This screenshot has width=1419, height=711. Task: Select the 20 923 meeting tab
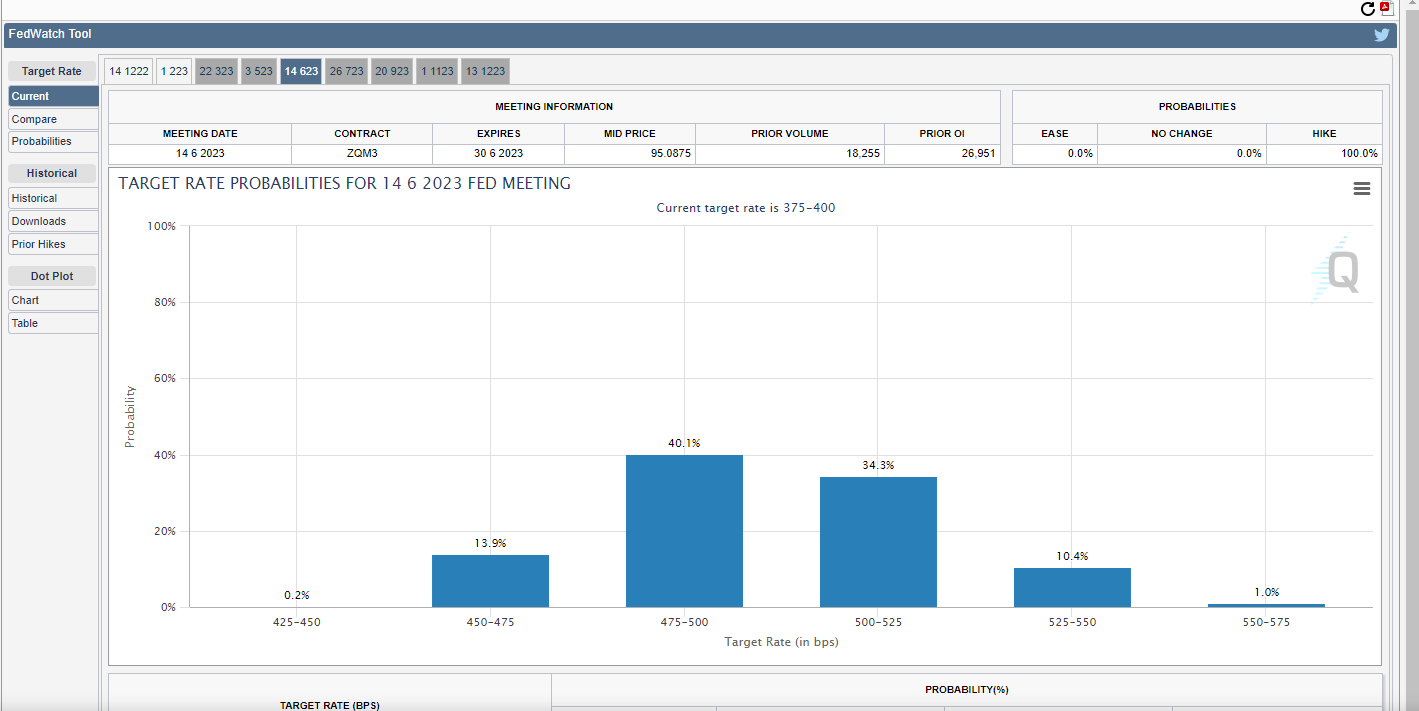point(392,71)
